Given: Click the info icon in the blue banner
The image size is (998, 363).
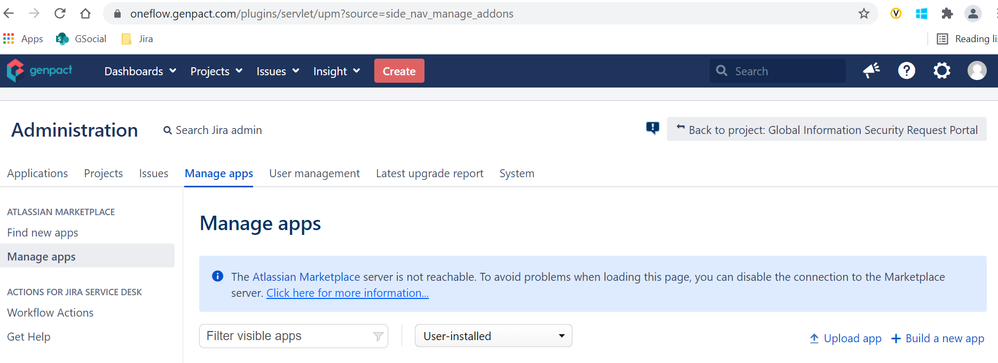Looking at the screenshot, I should click(218, 276).
